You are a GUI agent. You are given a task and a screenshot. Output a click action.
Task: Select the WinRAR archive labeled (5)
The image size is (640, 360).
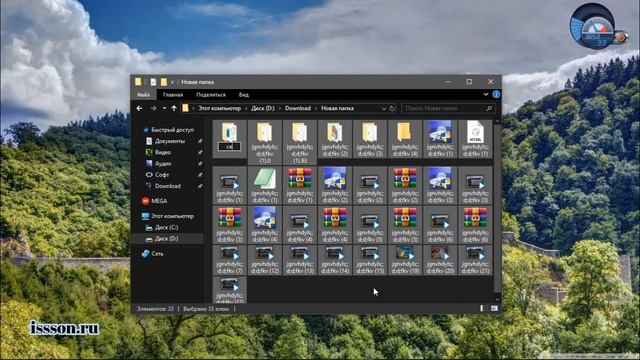pos(405,225)
